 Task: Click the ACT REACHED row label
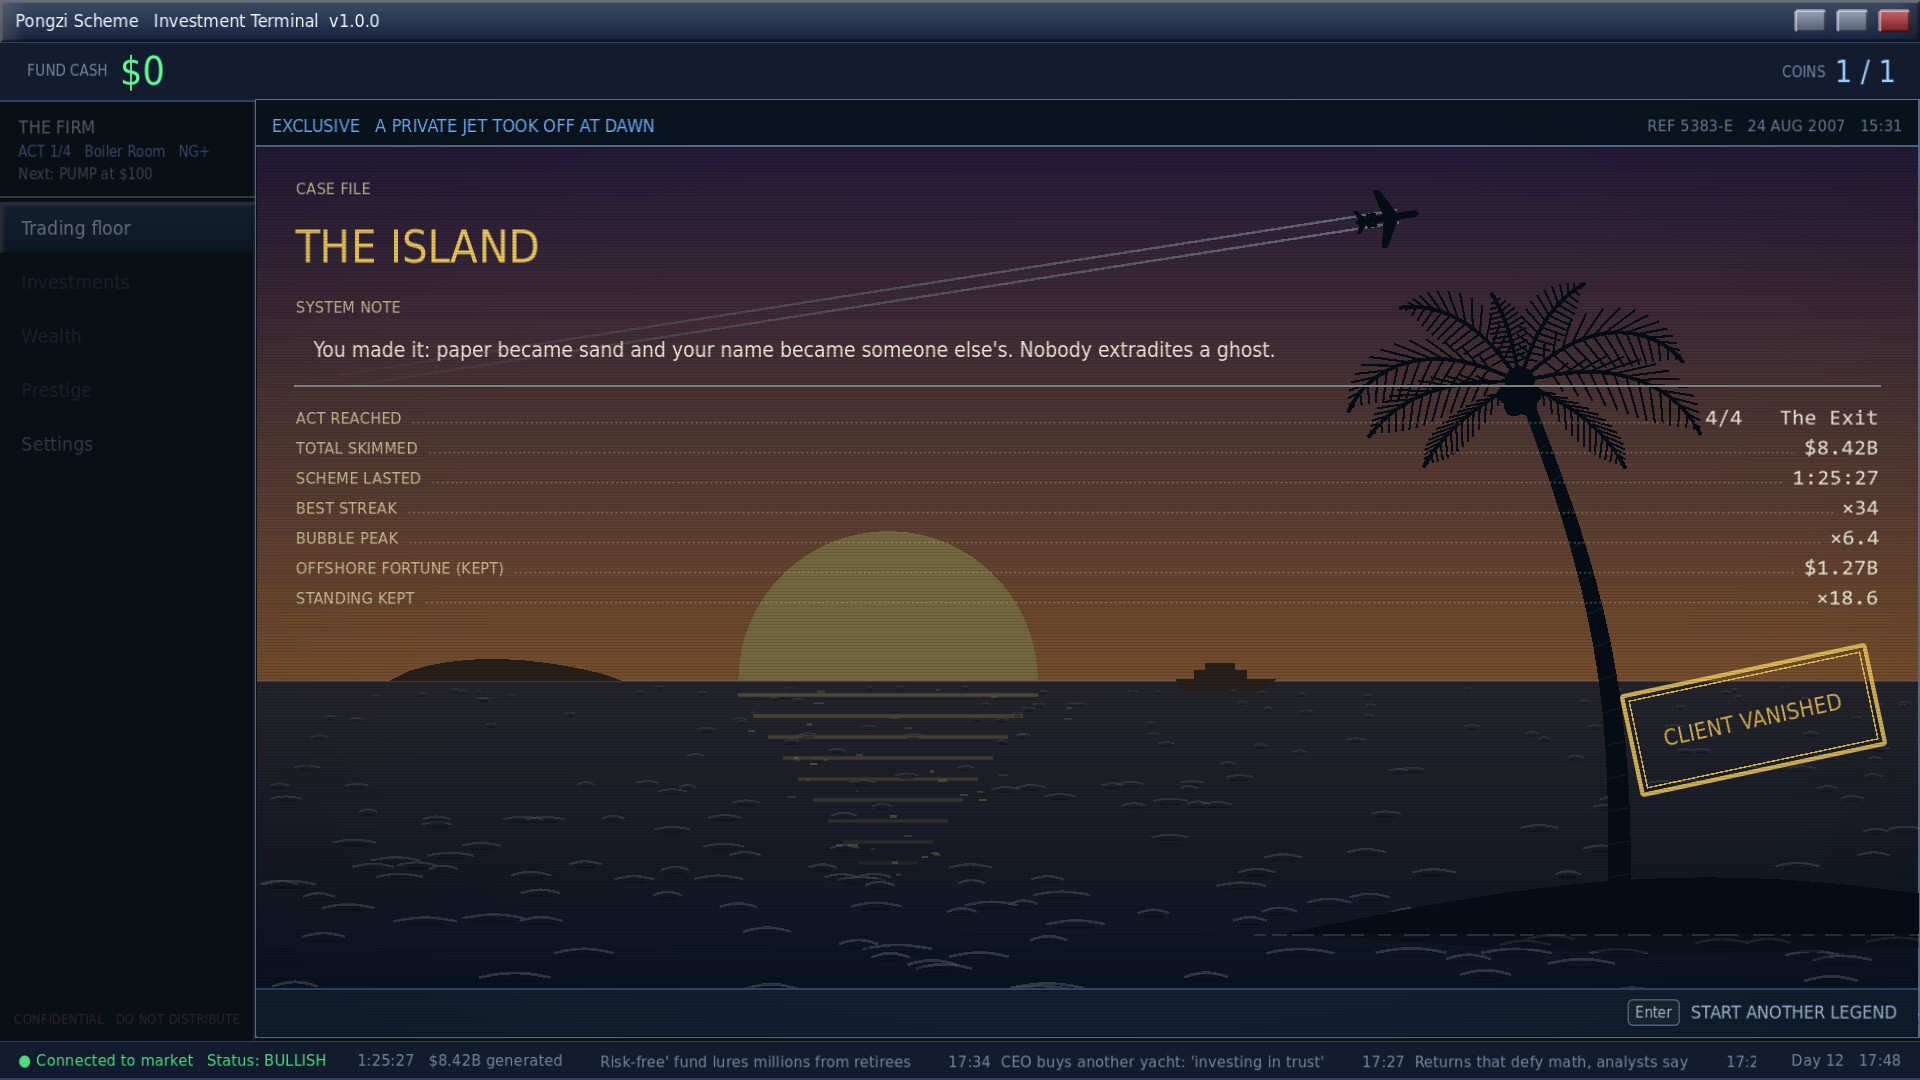(348, 418)
